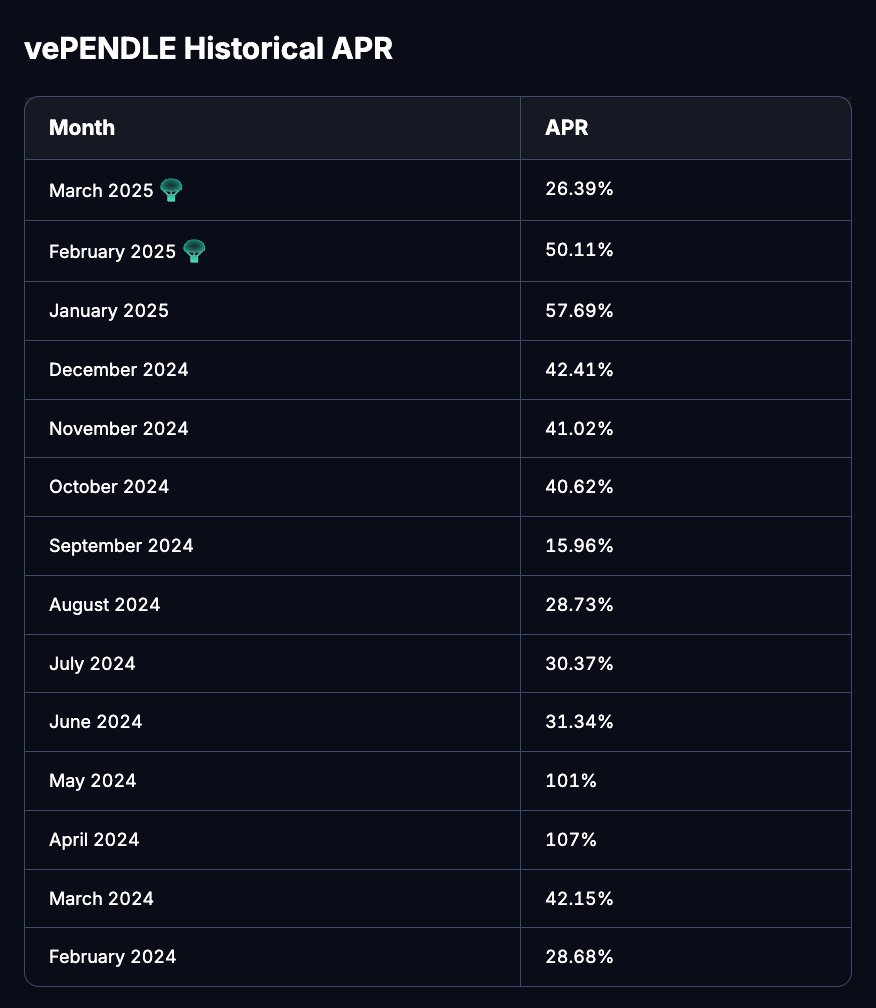Select the March 2025 month cell

point(101,190)
